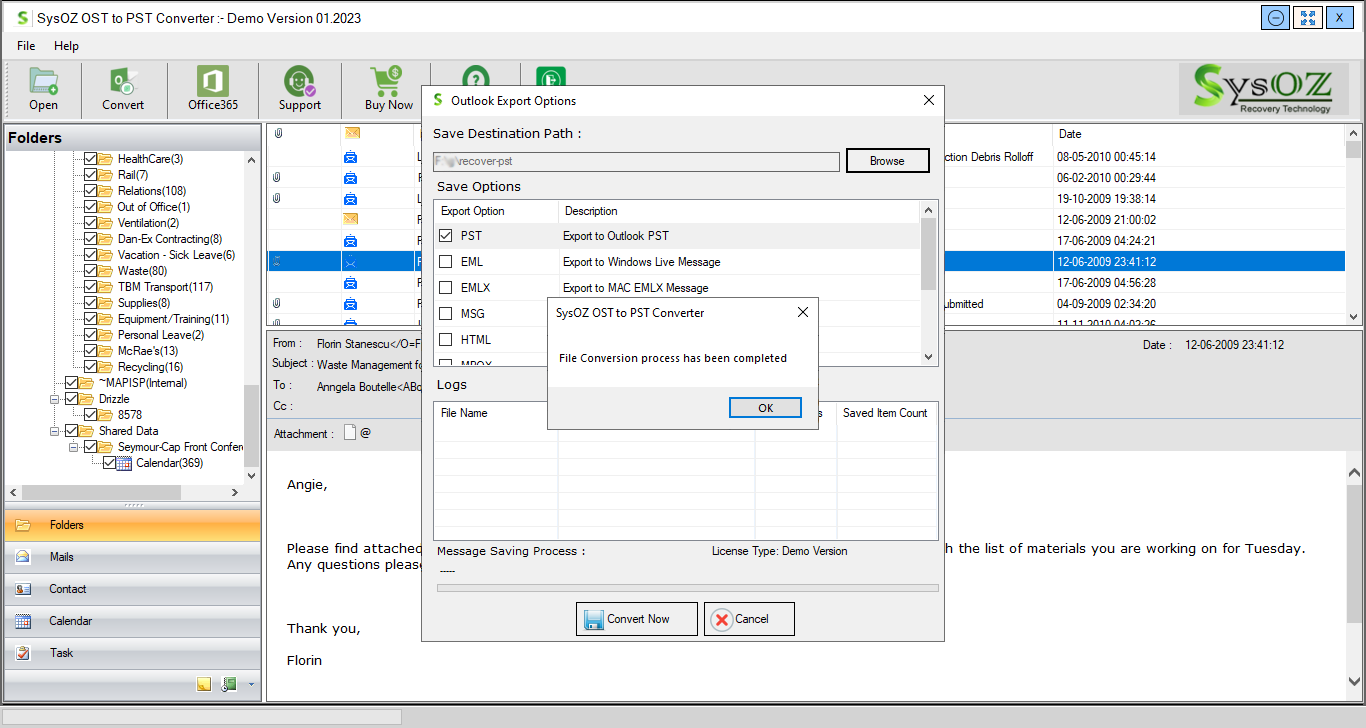
Task: Click the Support toolbar icon
Action: (299, 89)
